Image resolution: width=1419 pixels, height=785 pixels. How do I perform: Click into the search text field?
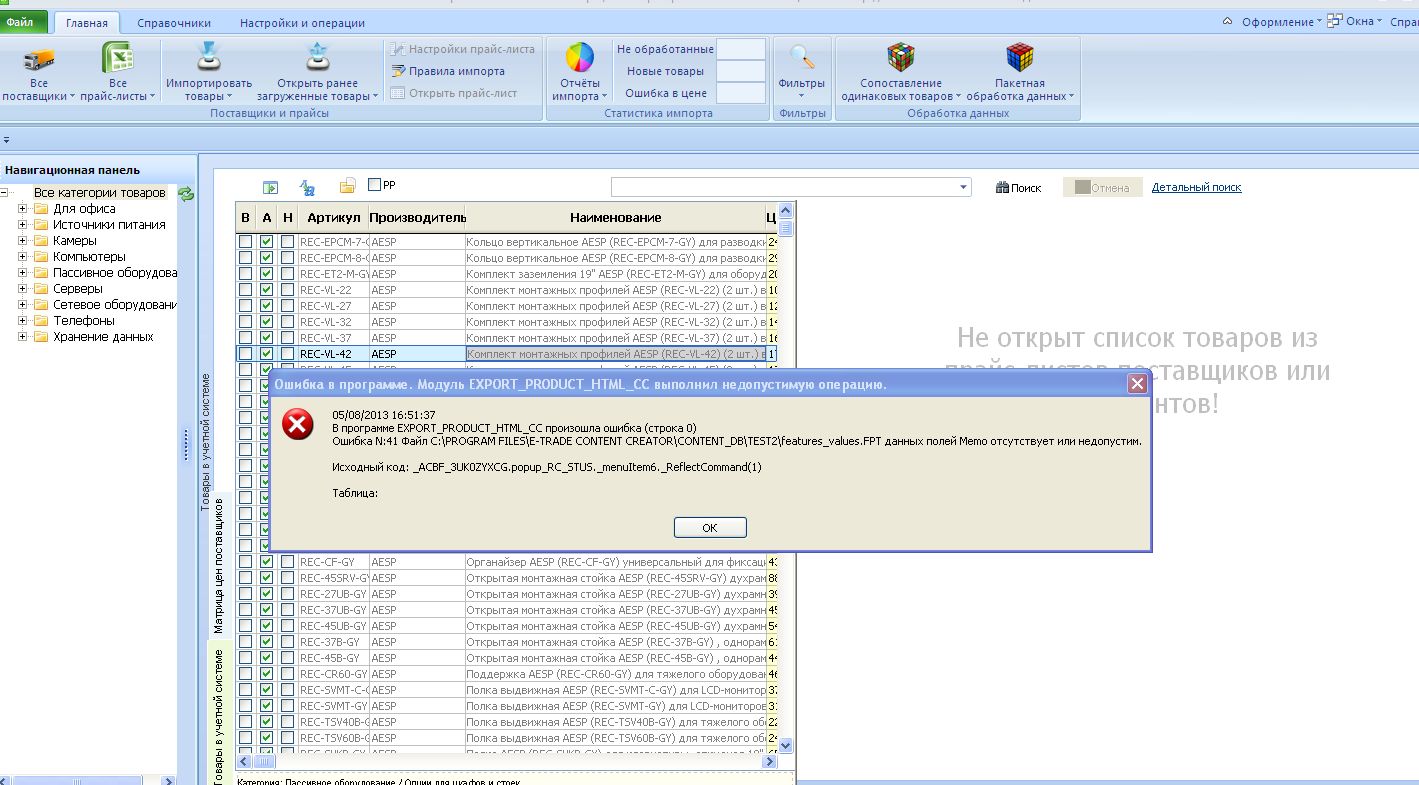pos(784,187)
